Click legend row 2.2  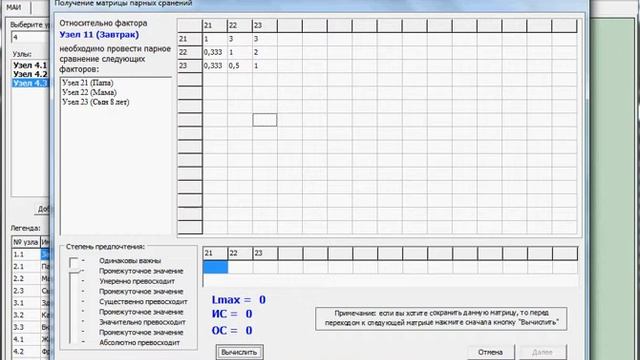click(30, 279)
